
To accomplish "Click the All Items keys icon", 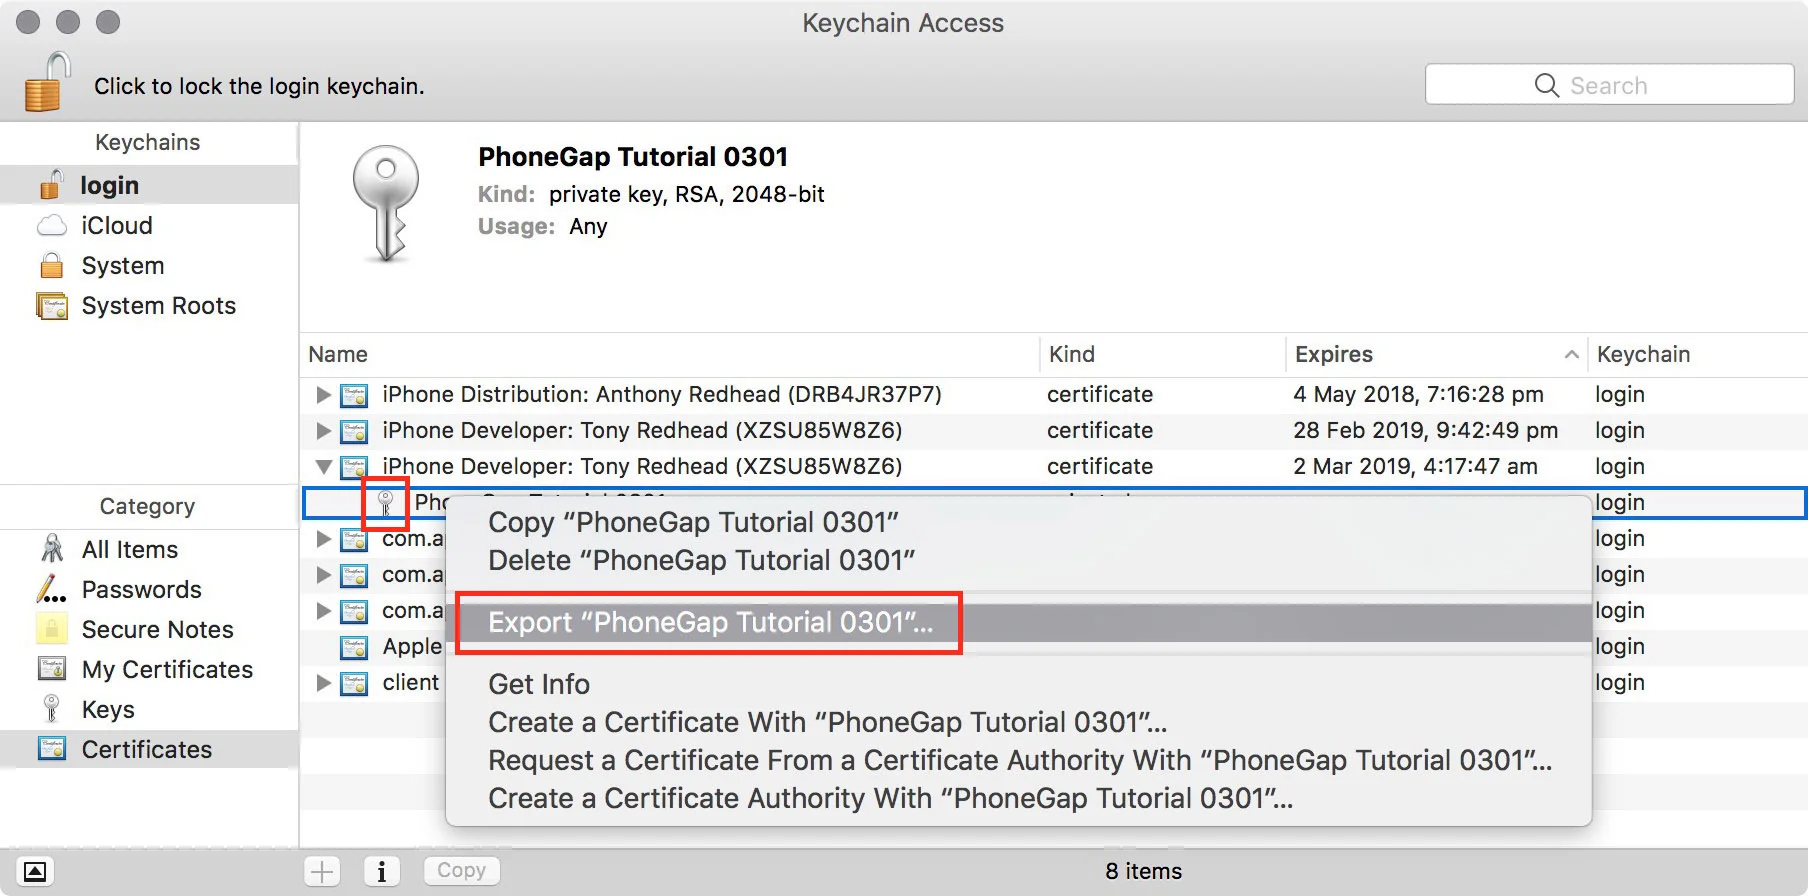I will click(52, 548).
